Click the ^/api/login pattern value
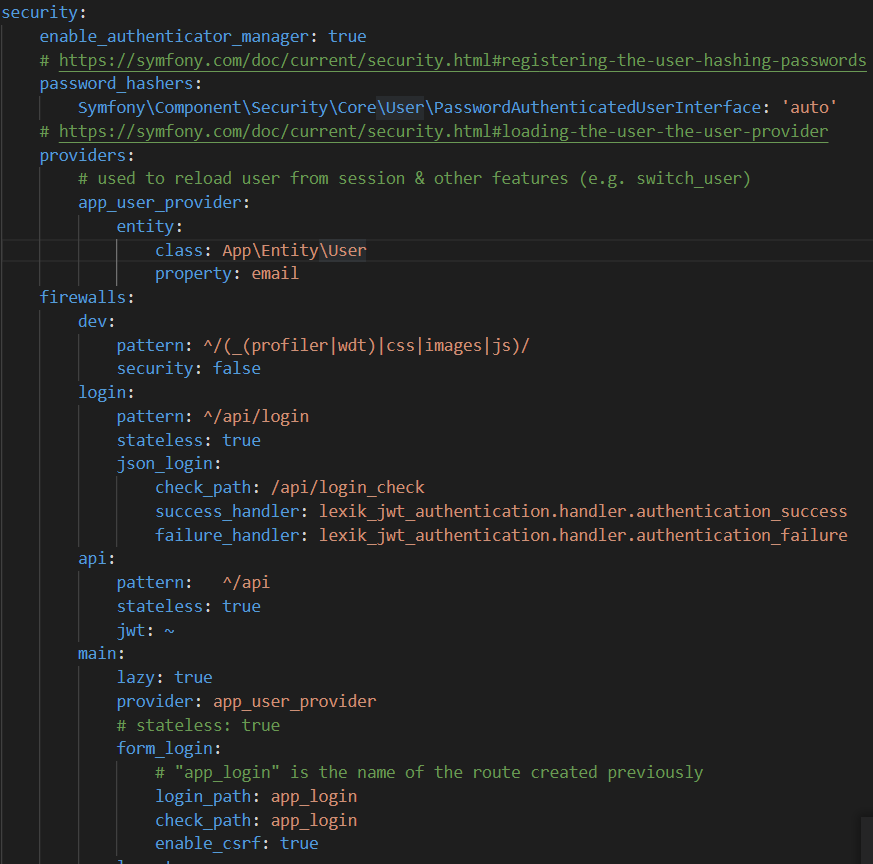873x864 pixels. pyautogui.click(x=256, y=416)
